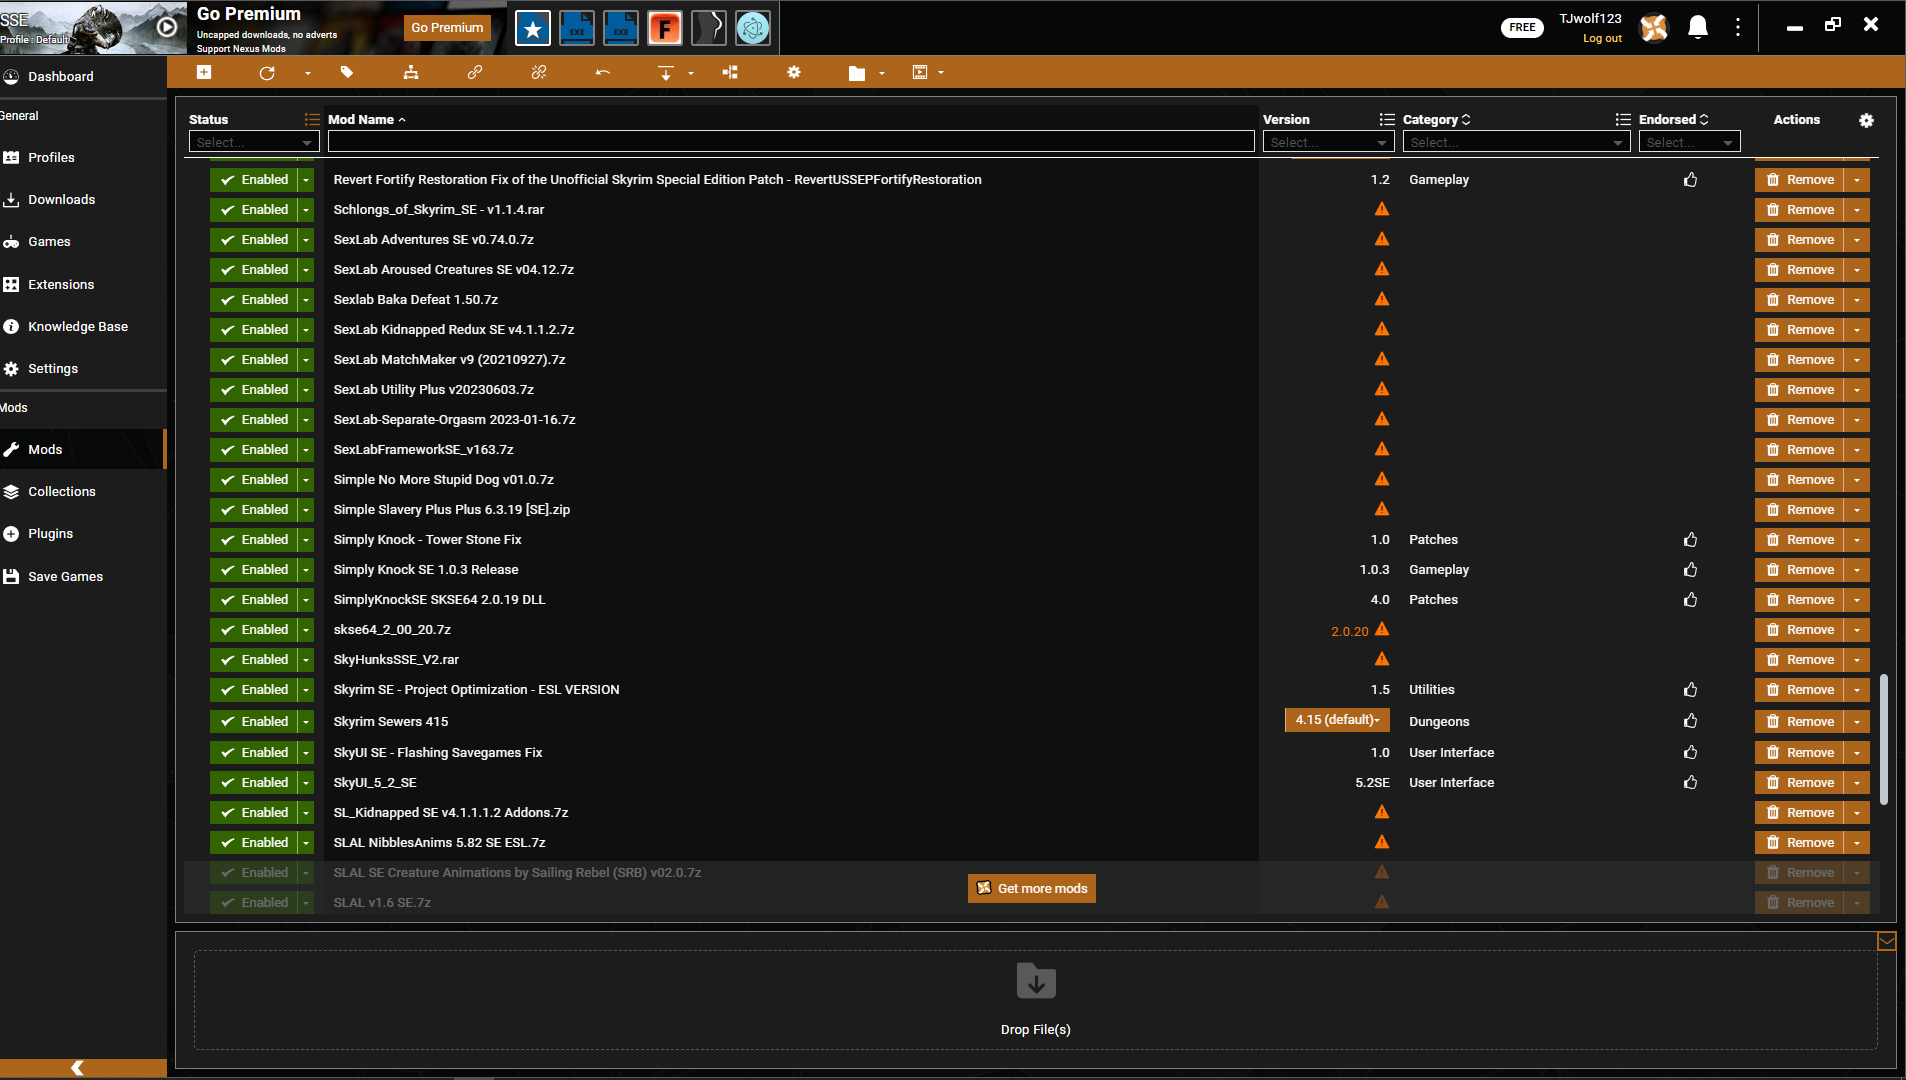Launch the orange F tool icon

[x=665, y=28]
